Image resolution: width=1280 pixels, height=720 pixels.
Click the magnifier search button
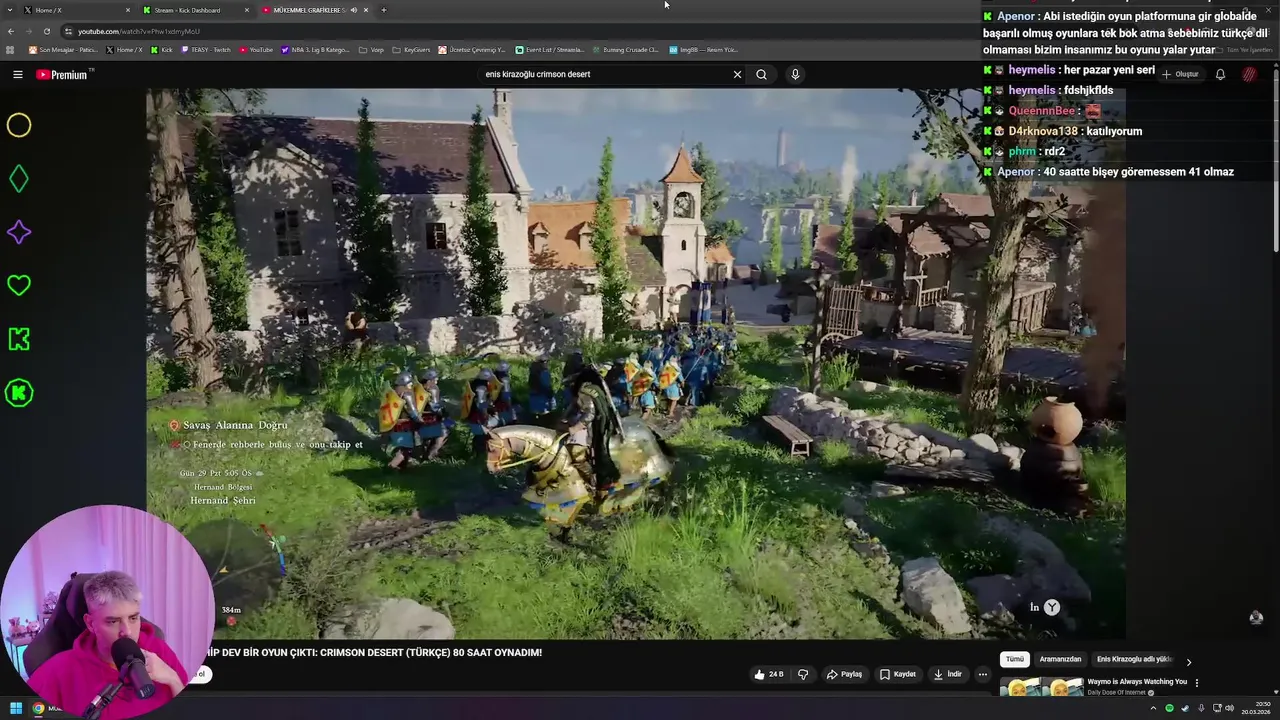click(x=761, y=74)
